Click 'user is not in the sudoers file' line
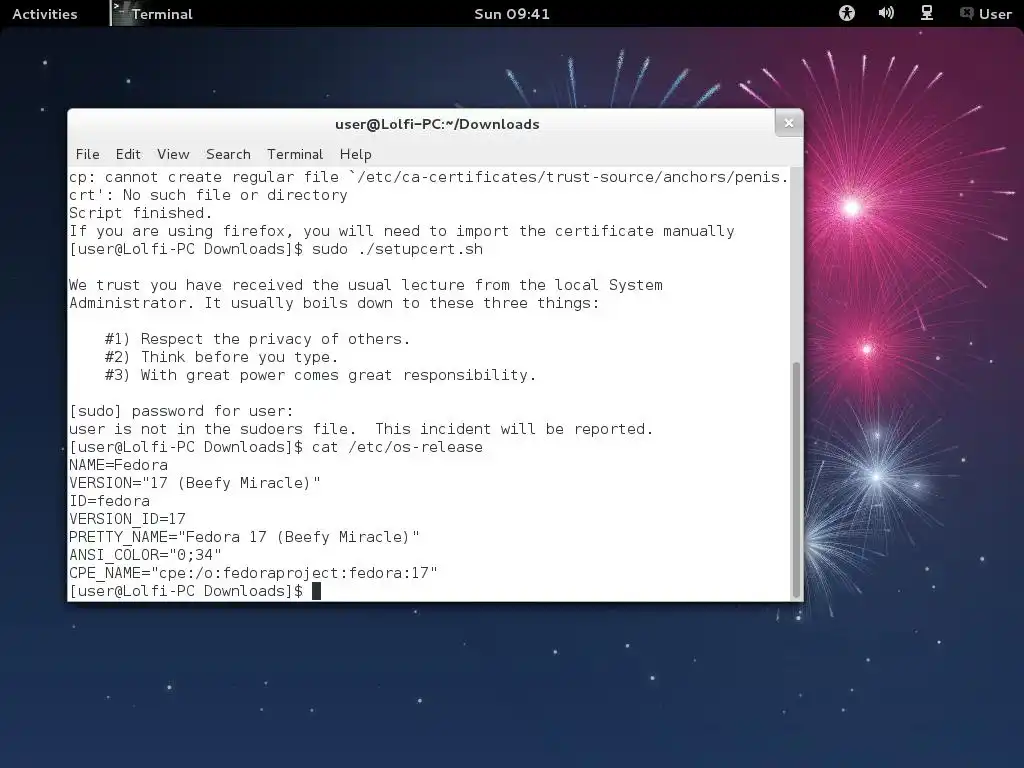Image resolution: width=1024 pixels, height=768 pixels. click(361, 429)
